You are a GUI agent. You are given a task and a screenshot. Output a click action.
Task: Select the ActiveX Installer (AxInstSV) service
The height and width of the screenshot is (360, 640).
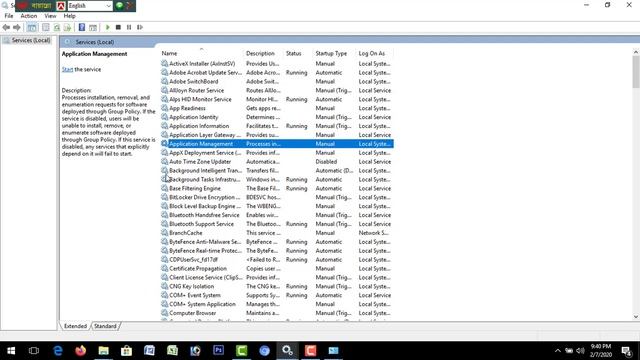pos(277,64)
